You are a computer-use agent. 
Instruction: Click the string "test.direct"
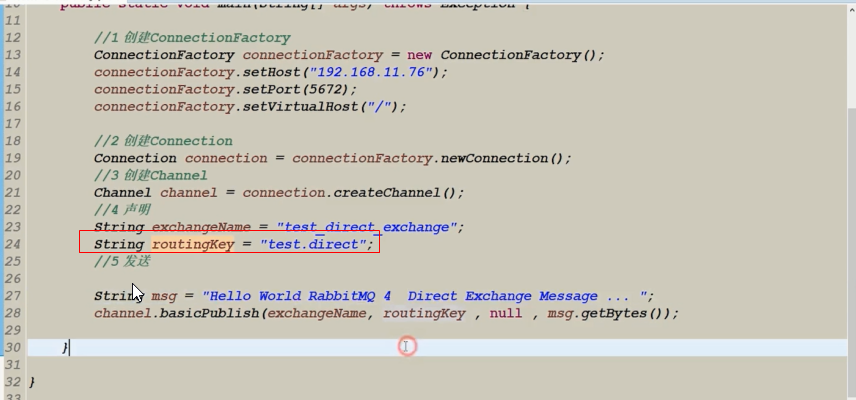click(313, 244)
